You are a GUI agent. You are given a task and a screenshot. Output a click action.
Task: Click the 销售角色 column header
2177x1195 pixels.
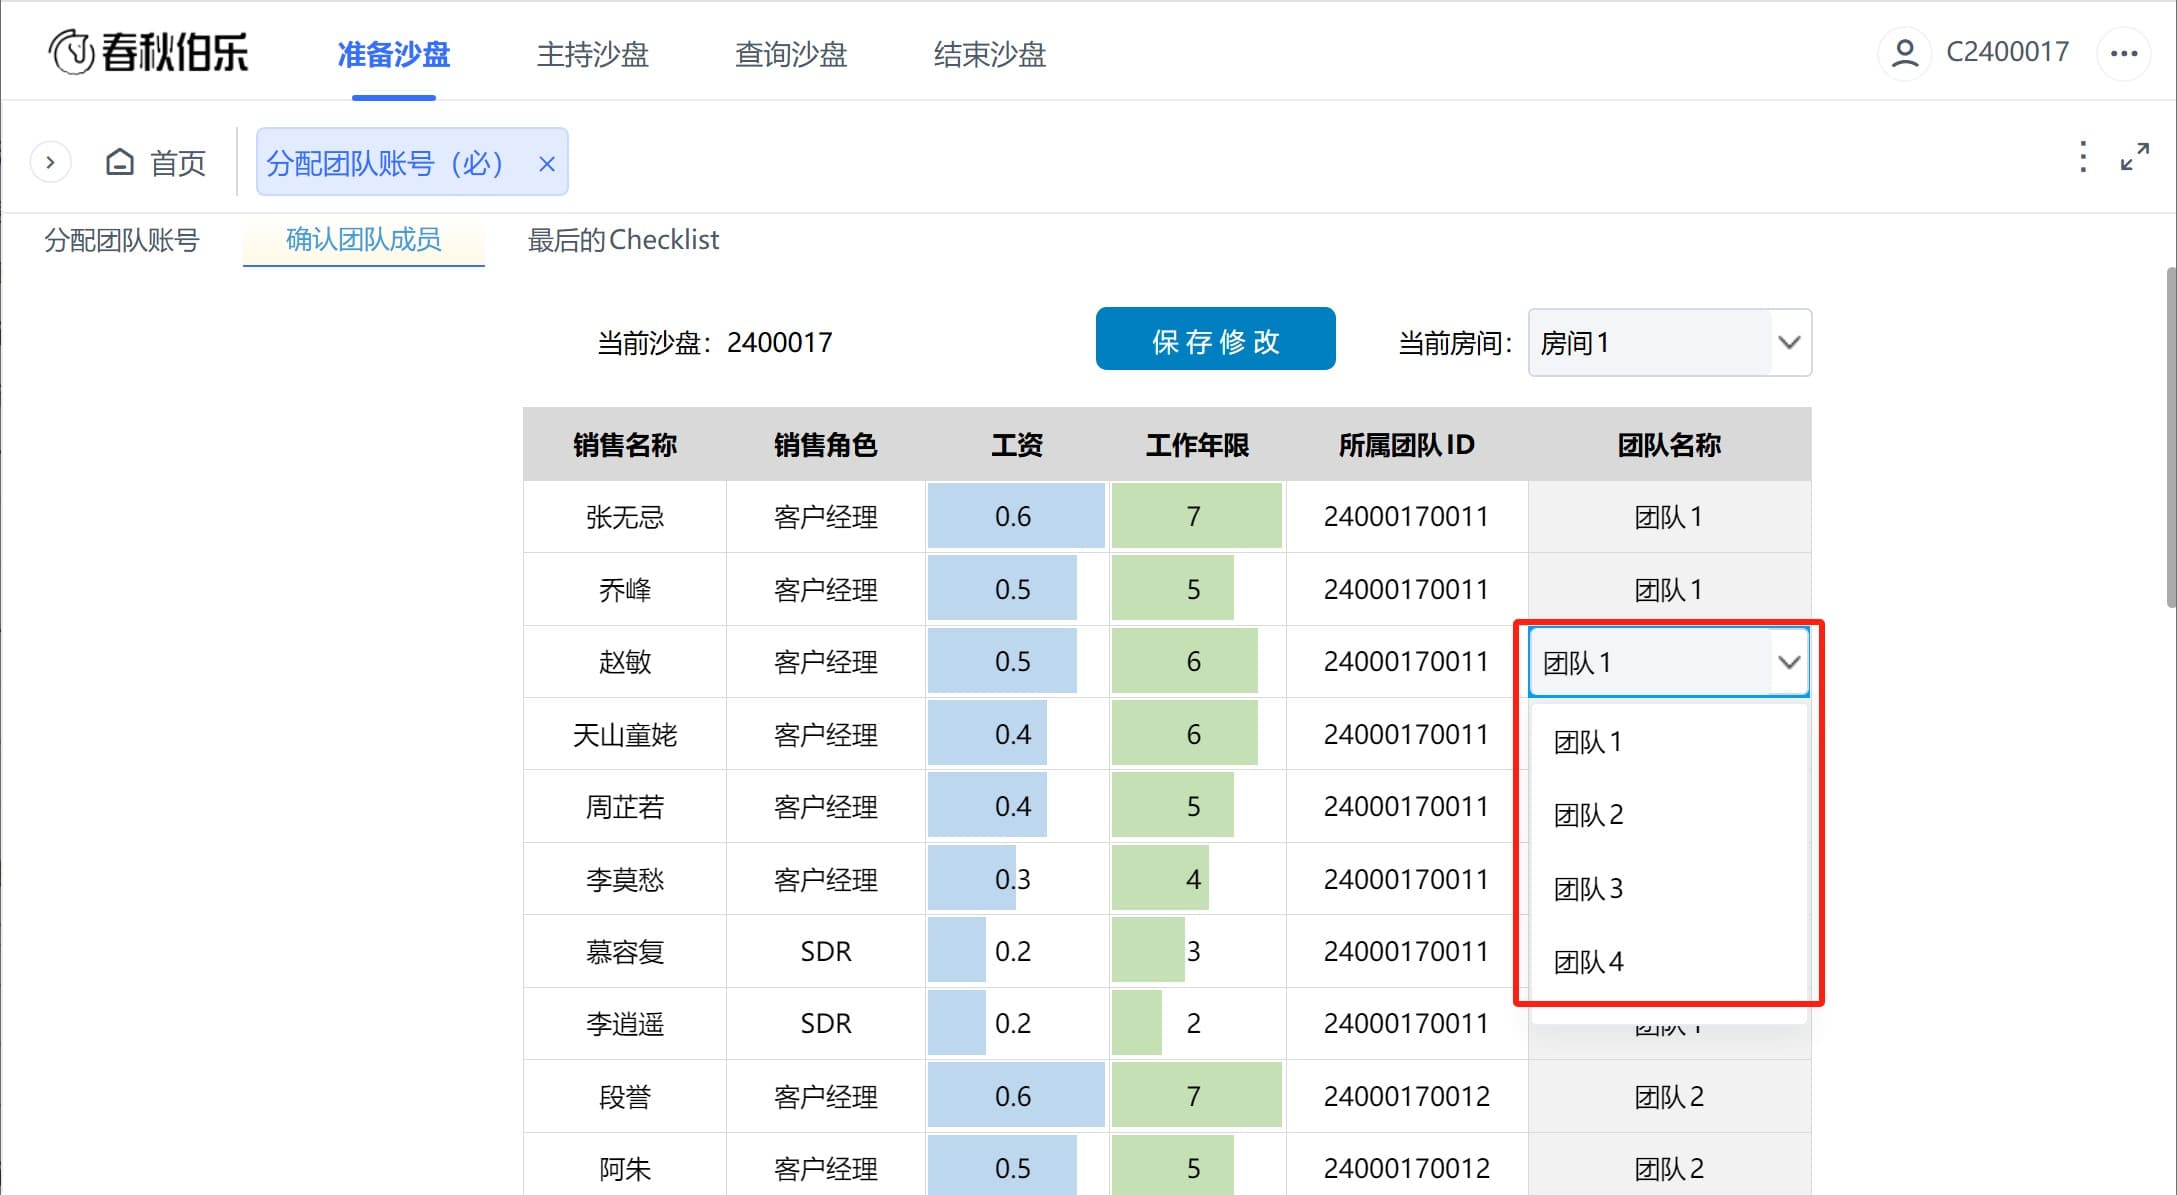click(x=826, y=445)
